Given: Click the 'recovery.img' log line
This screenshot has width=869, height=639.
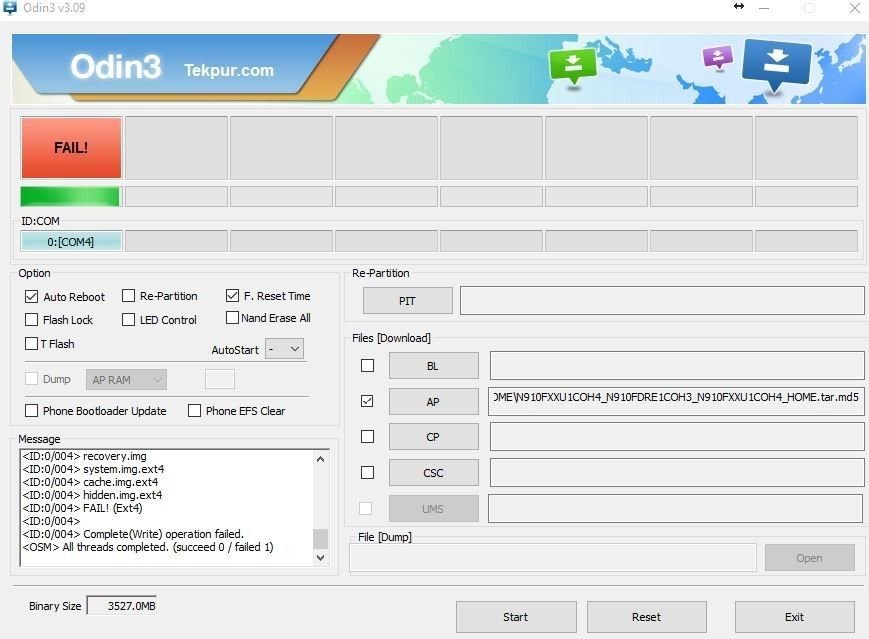Looking at the screenshot, I should [x=85, y=456].
